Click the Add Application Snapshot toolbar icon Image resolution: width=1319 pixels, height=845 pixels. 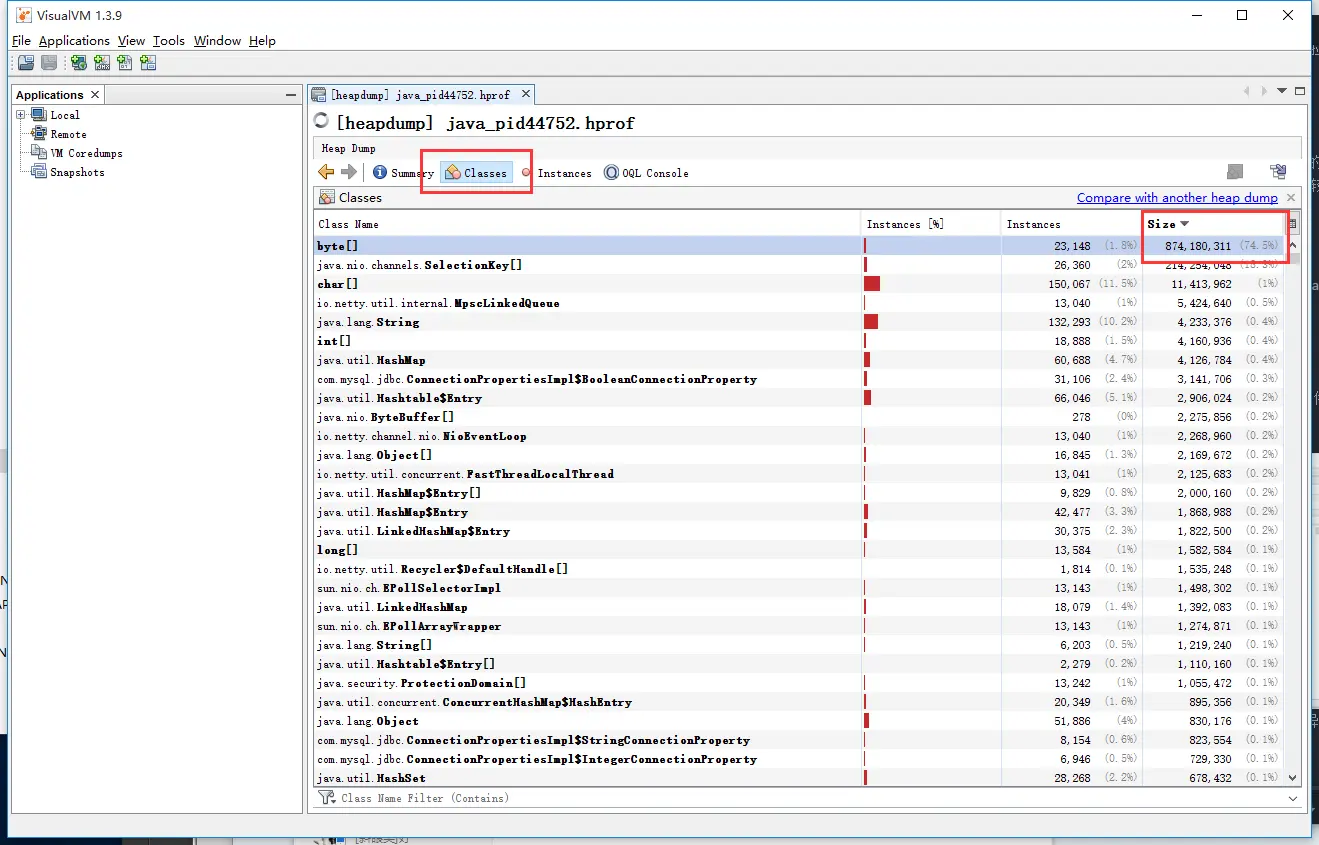(148, 63)
